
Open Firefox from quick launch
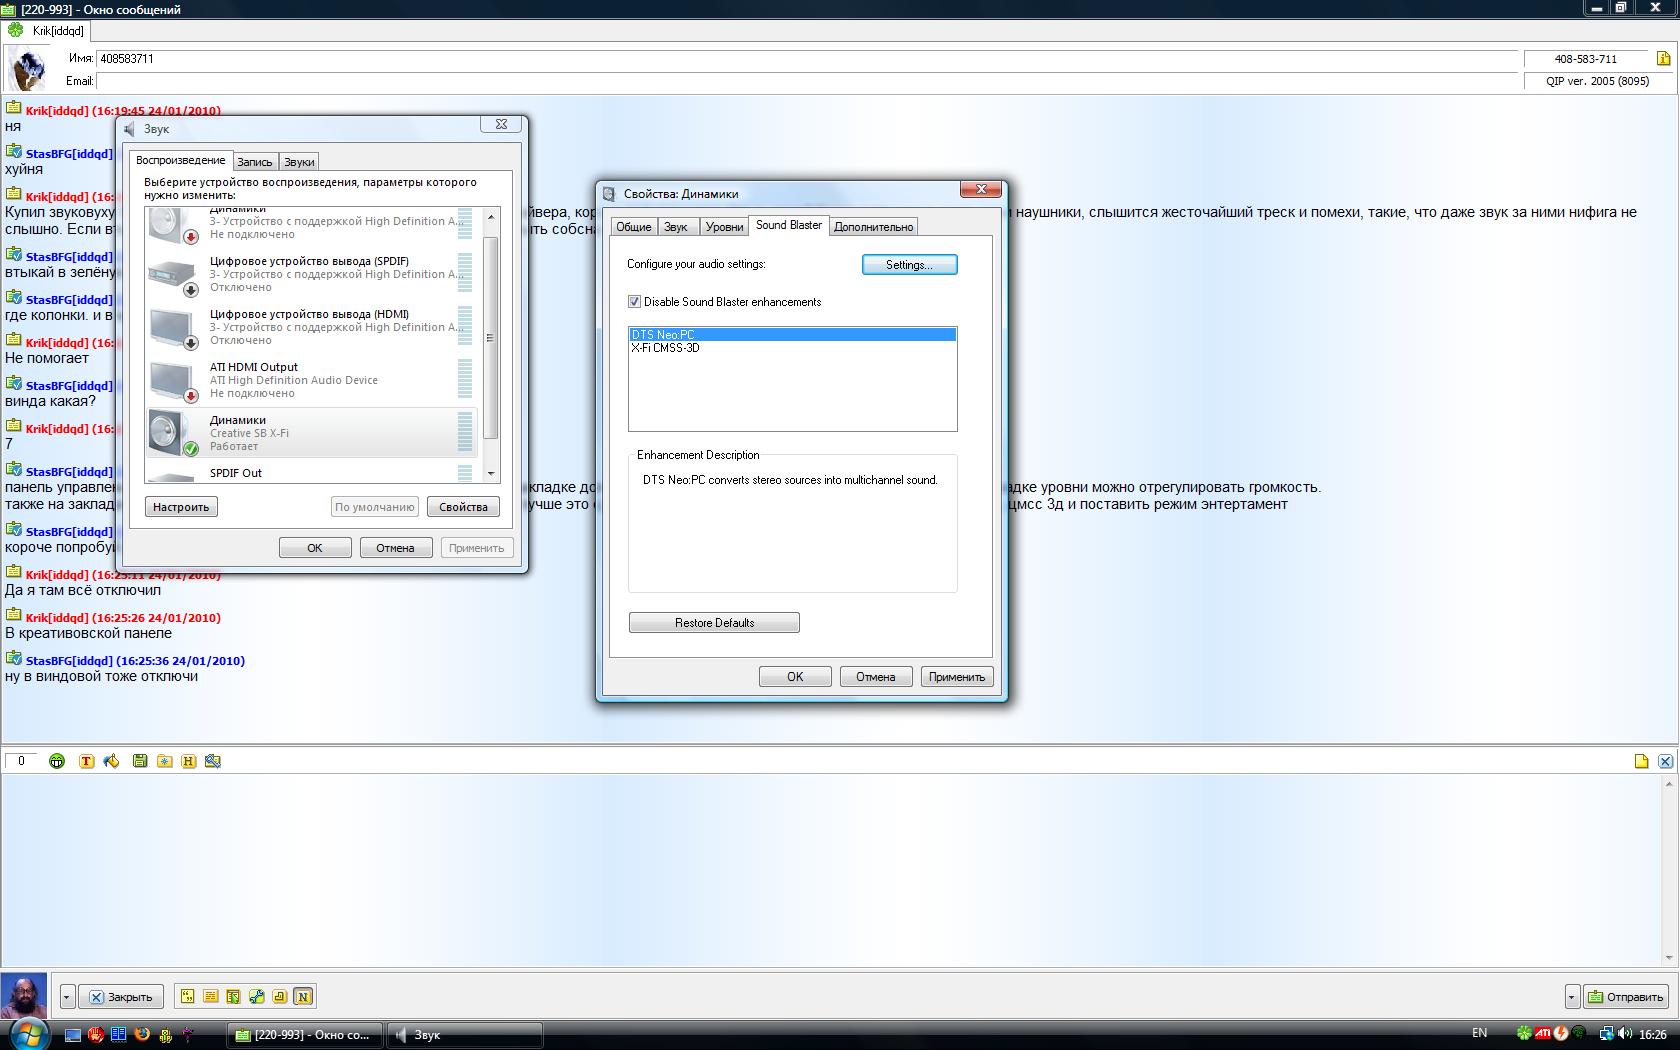pos(142,1034)
